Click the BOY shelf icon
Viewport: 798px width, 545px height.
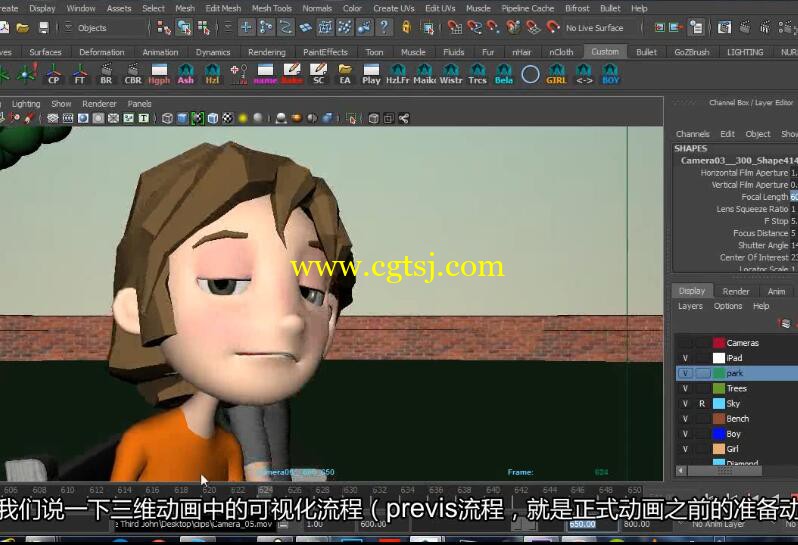coord(610,74)
